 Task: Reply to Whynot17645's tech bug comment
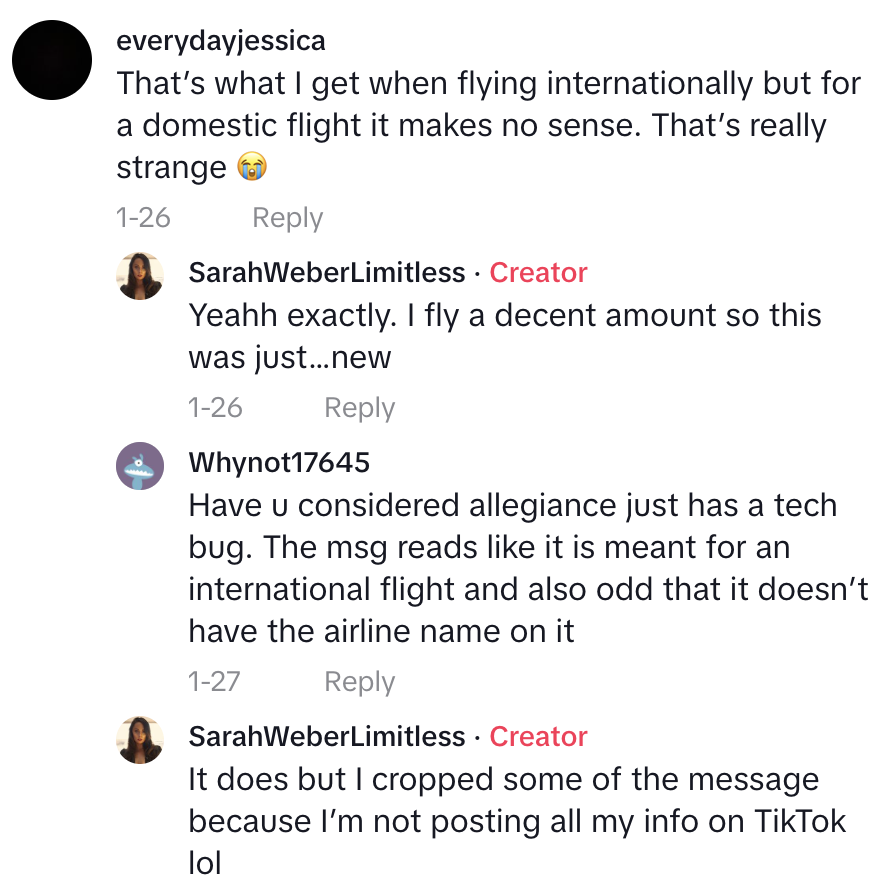359,682
